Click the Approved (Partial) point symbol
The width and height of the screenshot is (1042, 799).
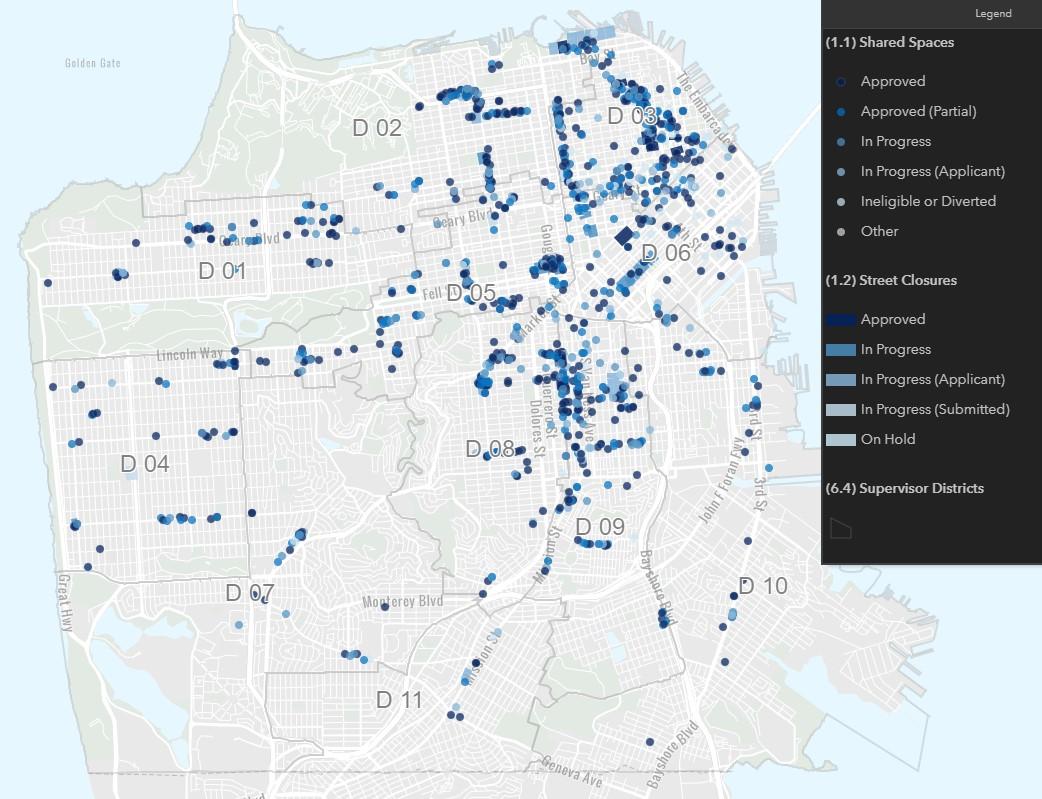(x=840, y=111)
